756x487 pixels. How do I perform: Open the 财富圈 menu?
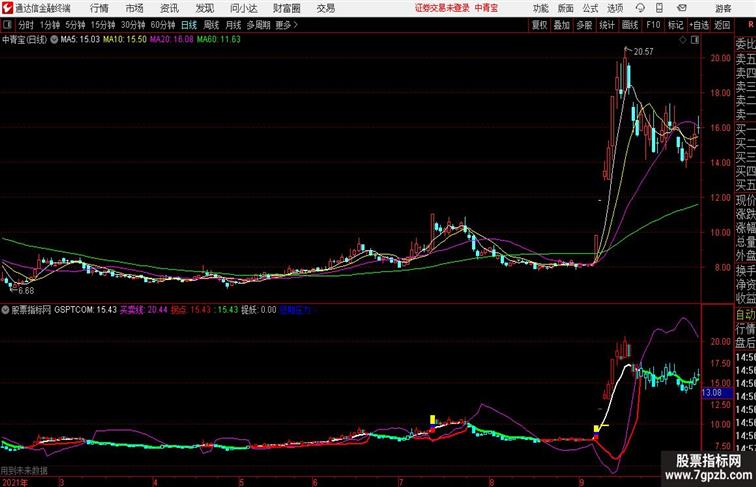(x=286, y=8)
